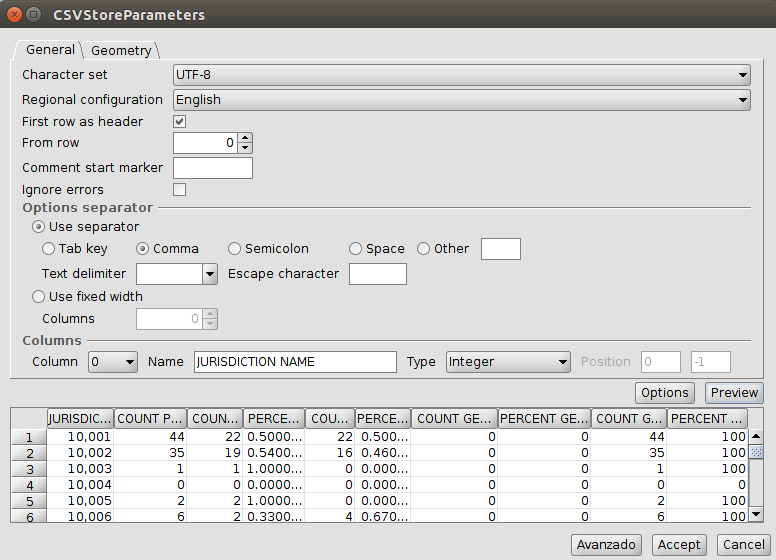Increment the From row value
The height and width of the screenshot is (560, 776).
[246, 138]
